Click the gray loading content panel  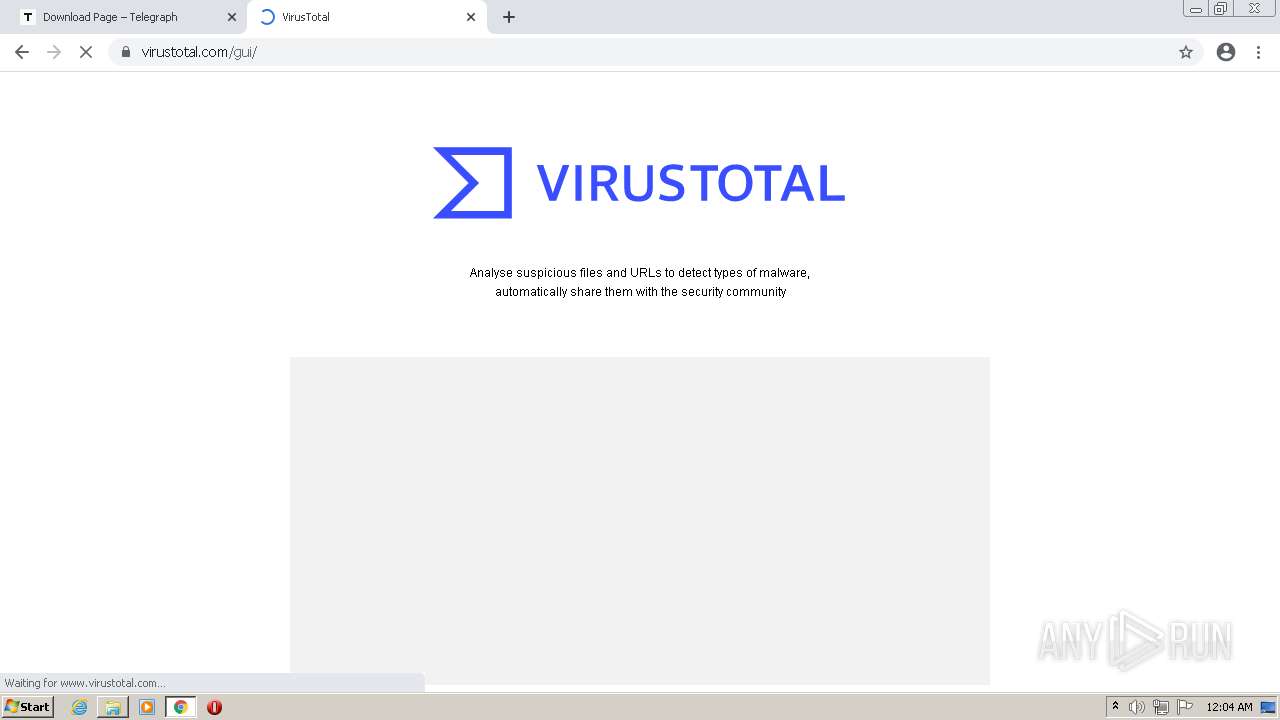[x=640, y=520]
